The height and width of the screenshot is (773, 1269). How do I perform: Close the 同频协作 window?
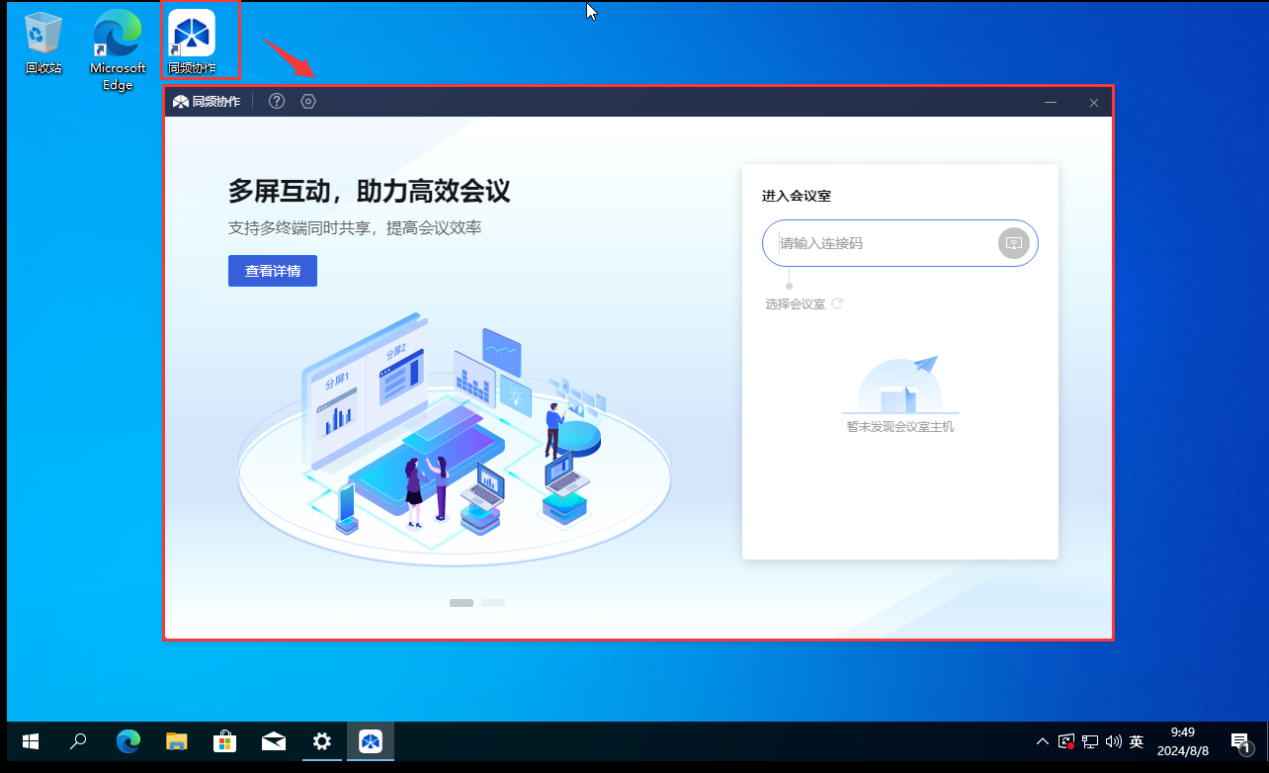coord(1094,102)
